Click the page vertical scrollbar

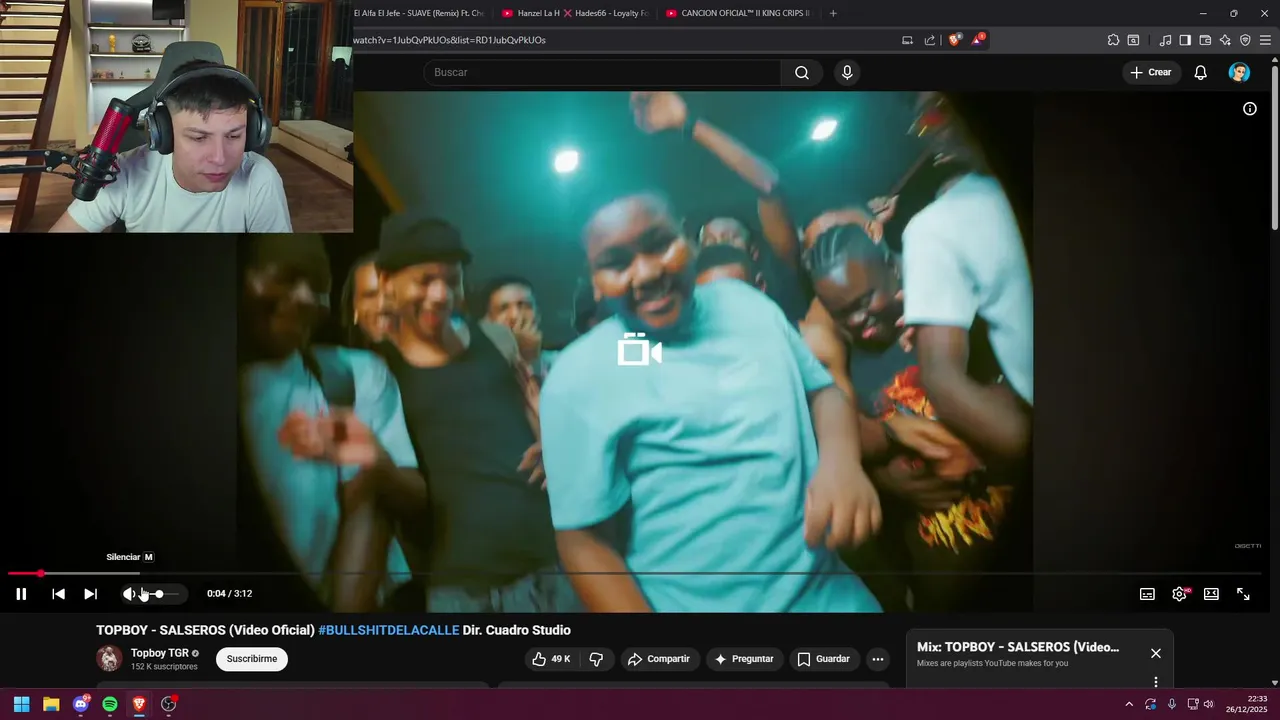coord(1274,150)
